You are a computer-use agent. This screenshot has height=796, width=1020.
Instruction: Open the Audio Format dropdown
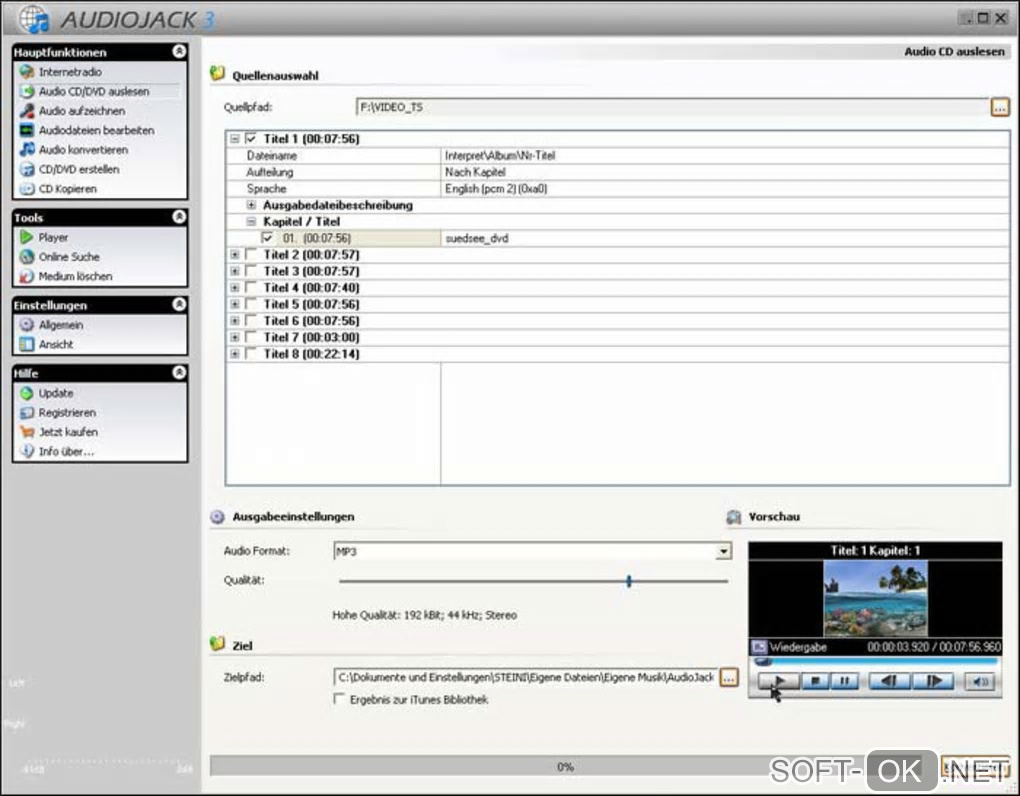coord(723,551)
